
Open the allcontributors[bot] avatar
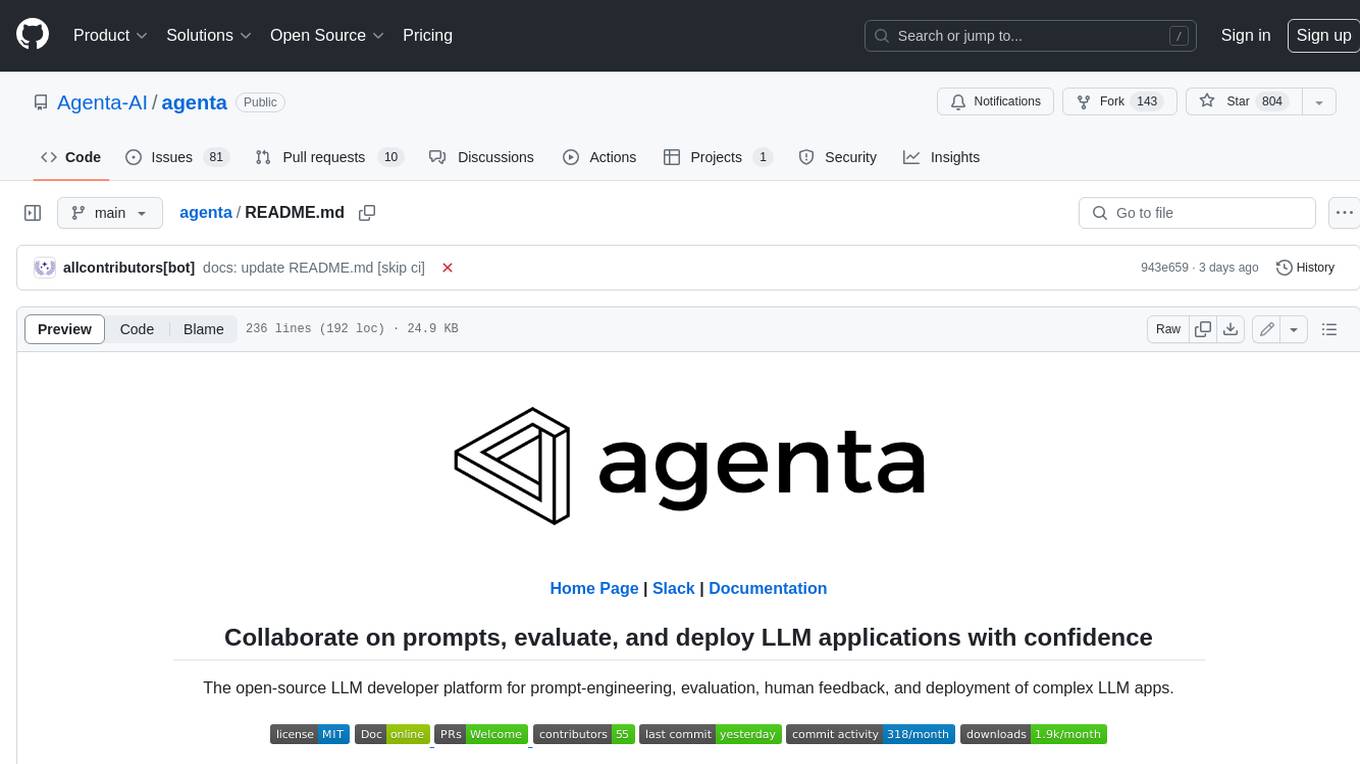(x=44, y=268)
